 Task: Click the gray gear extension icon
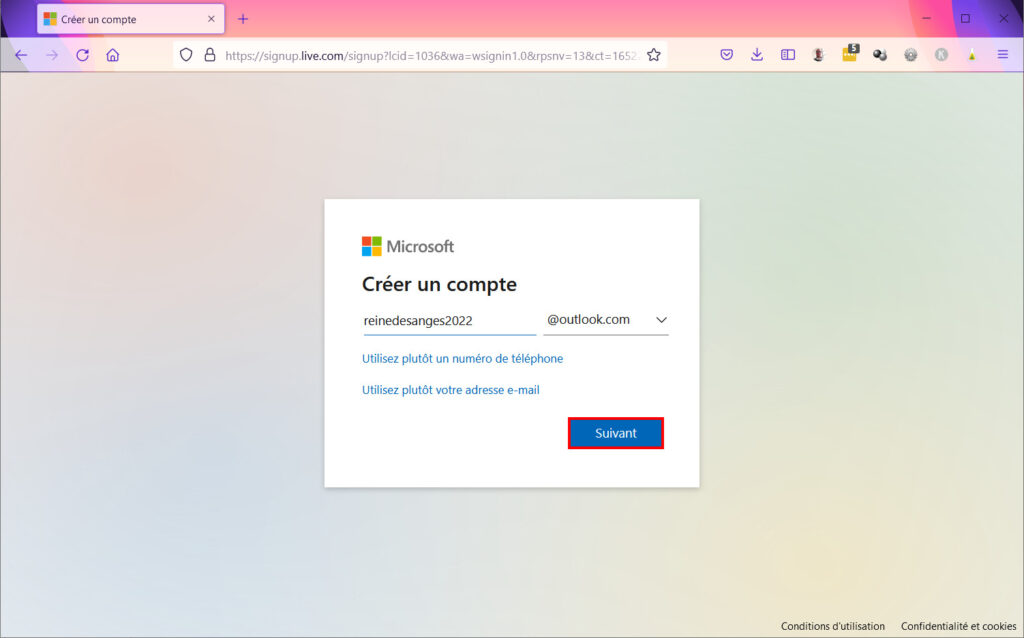click(910, 56)
